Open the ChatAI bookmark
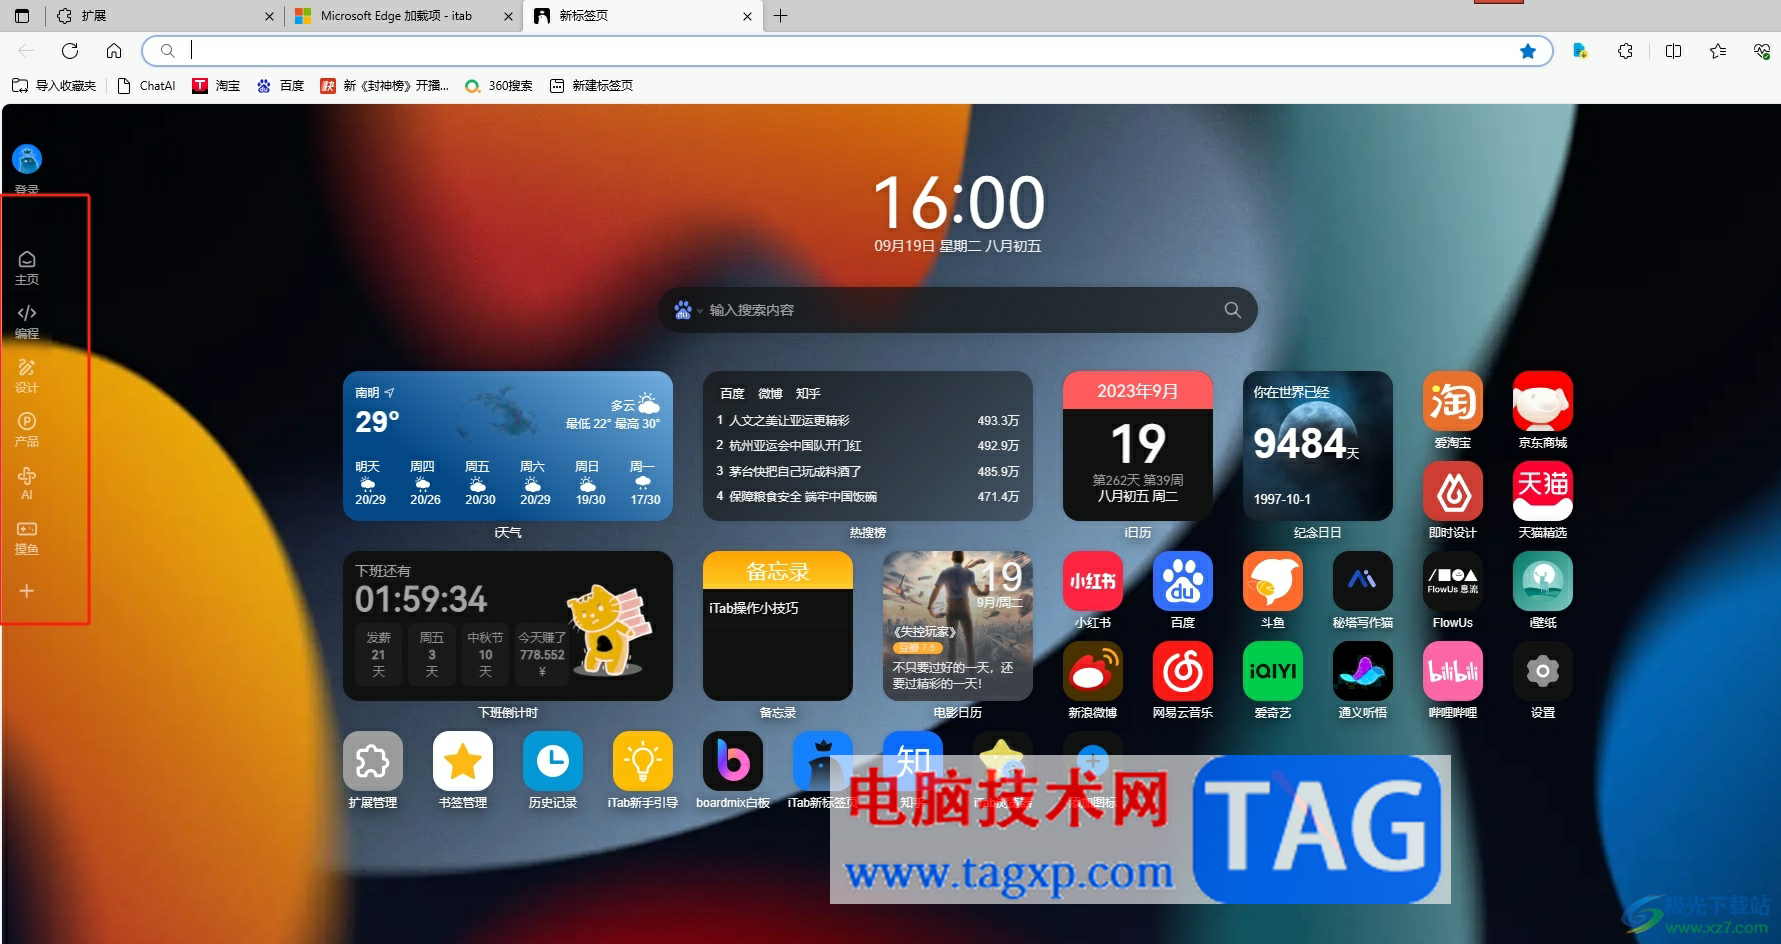Viewport: 1781px width, 944px height. click(x=146, y=86)
